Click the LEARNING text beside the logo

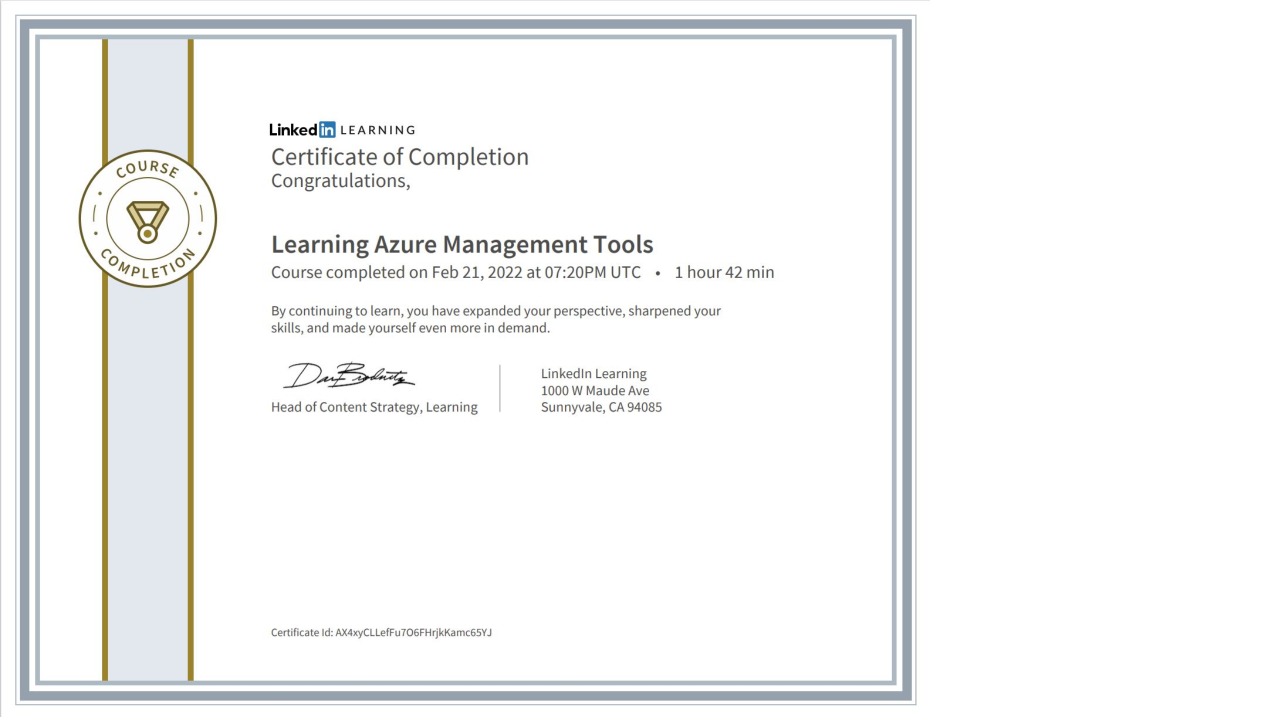(377, 130)
